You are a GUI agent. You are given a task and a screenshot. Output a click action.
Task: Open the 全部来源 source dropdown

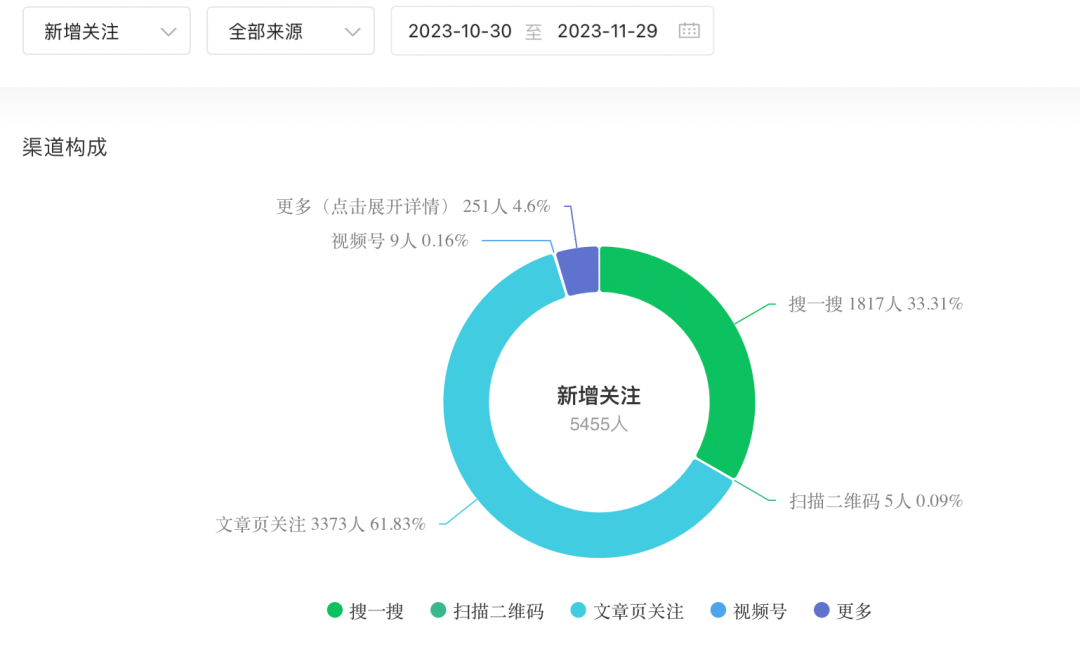click(290, 30)
